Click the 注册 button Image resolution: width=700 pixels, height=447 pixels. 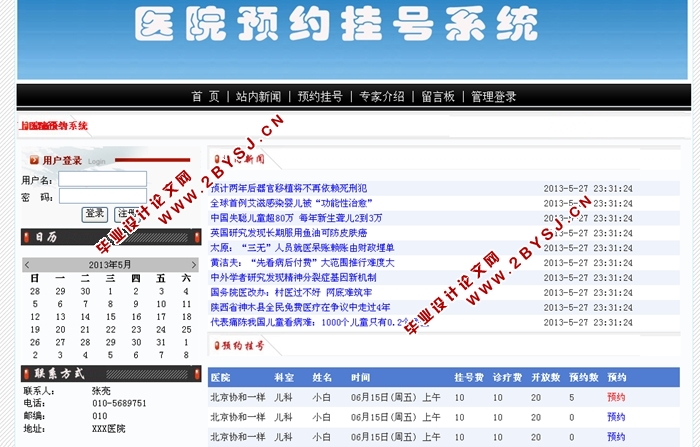click(128, 214)
